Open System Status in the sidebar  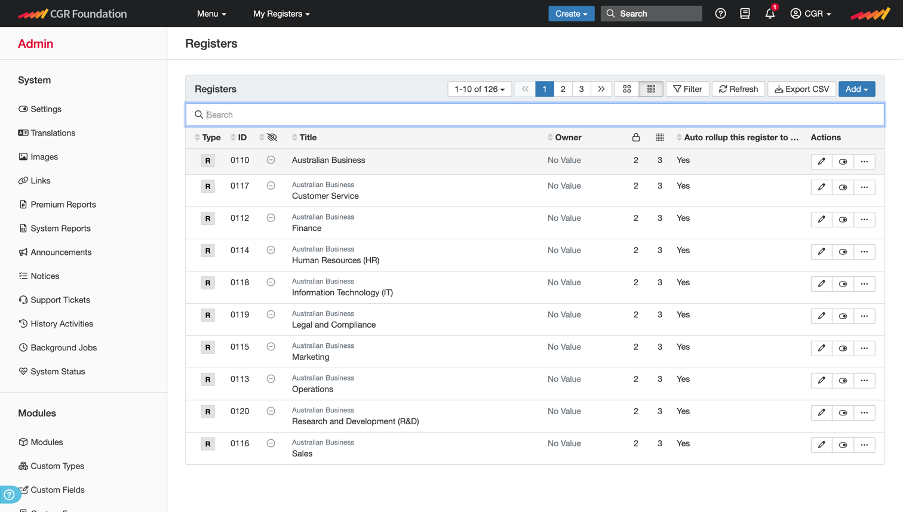click(x=52, y=372)
